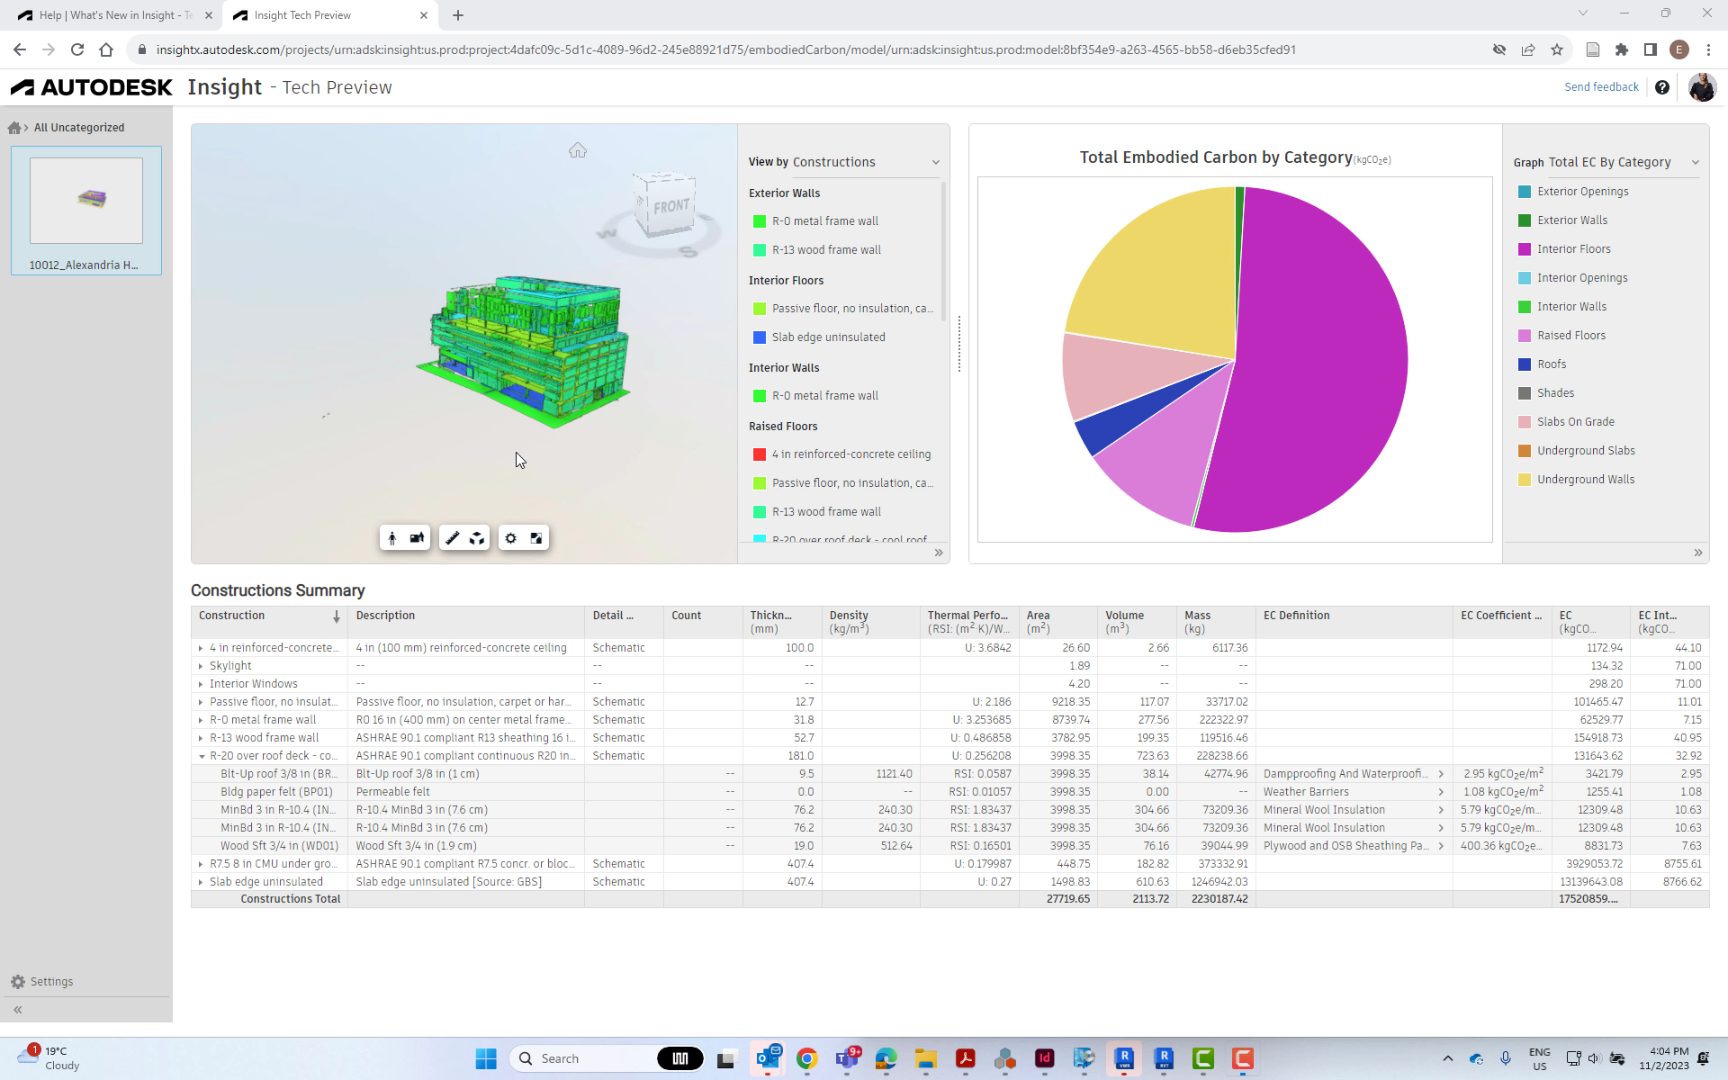Collapse the R-20 over roof deck row

(202, 756)
